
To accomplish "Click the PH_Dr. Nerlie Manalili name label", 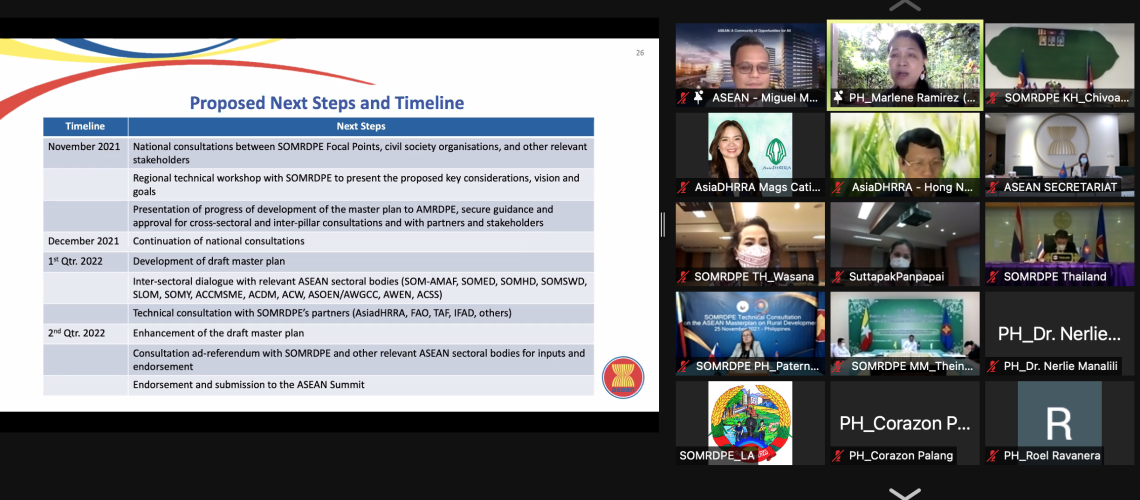I will click(x=1060, y=367).
